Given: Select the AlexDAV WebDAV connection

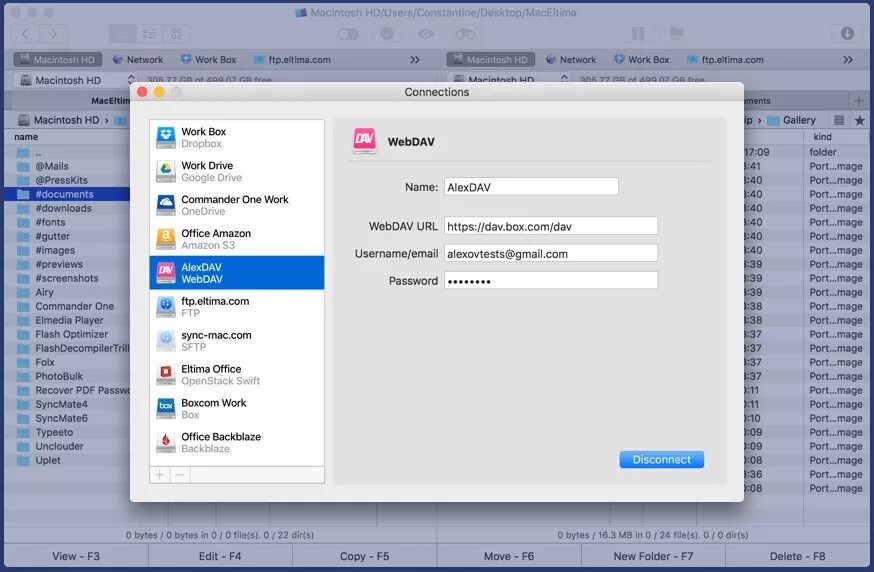Looking at the screenshot, I should coord(236,273).
